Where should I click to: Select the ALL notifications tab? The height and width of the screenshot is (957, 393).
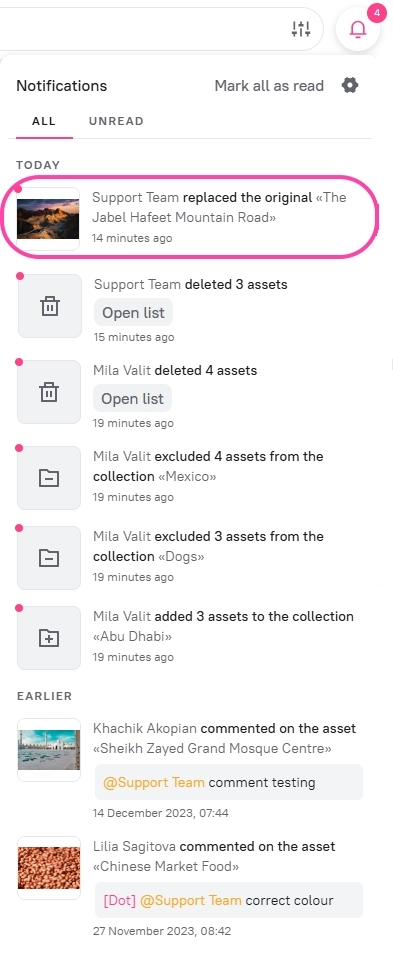[44, 121]
